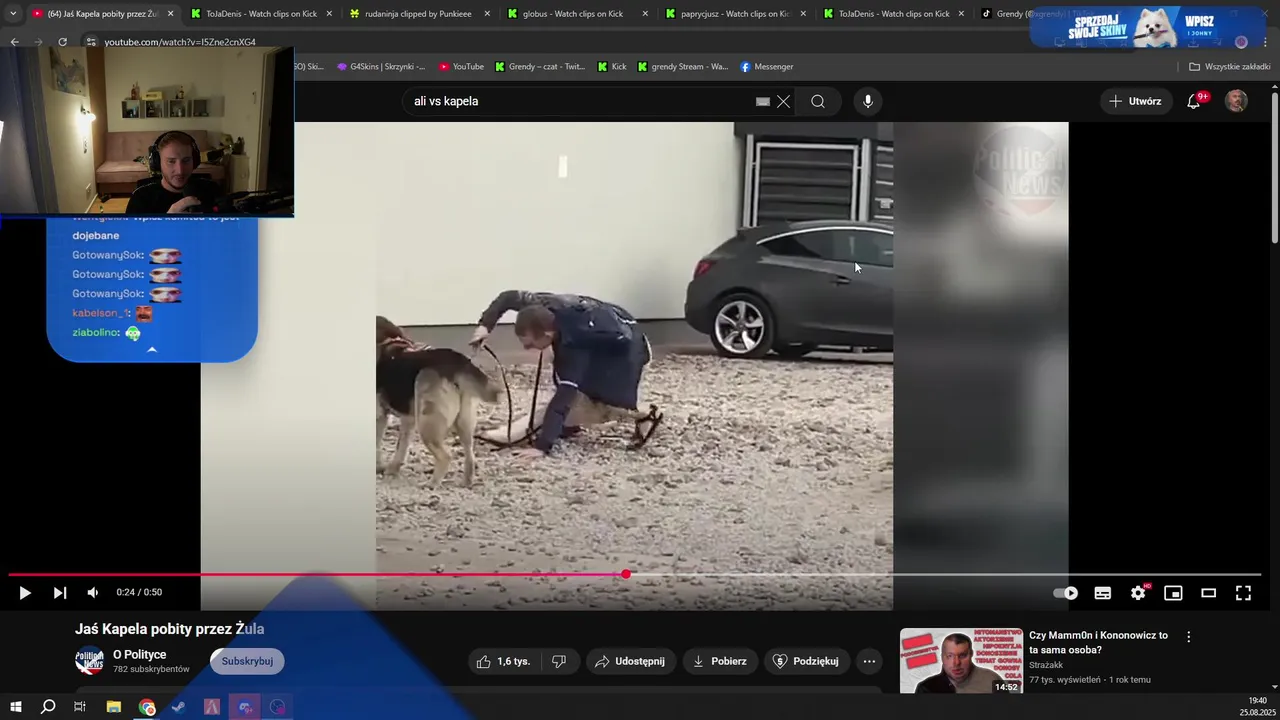Switch to rudaninja clipped by Punkieee tab

(x=420, y=14)
